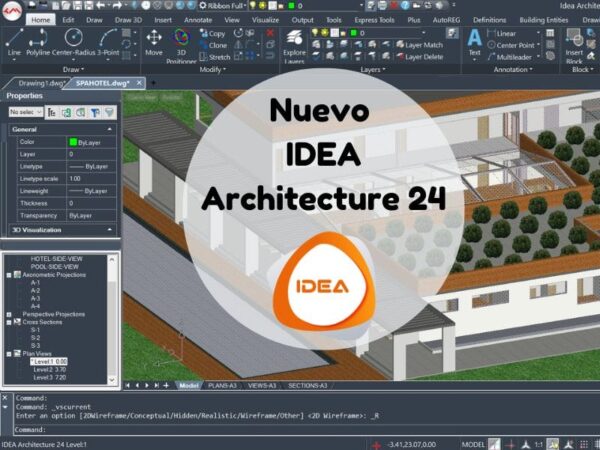Image resolution: width=600 pixels, height=450 pixels.
Task: Open the Ribbon Full workspace dropdown
Action: coord(225,6)
